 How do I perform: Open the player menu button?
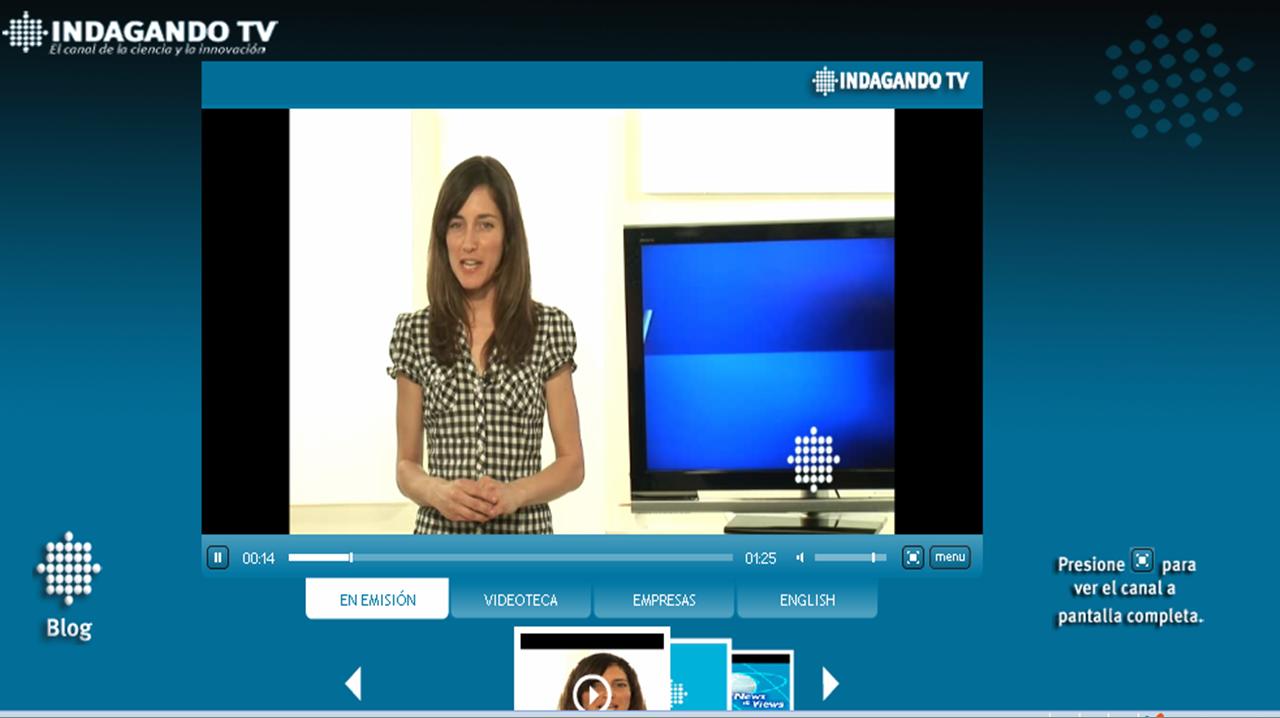coord(949,558)
